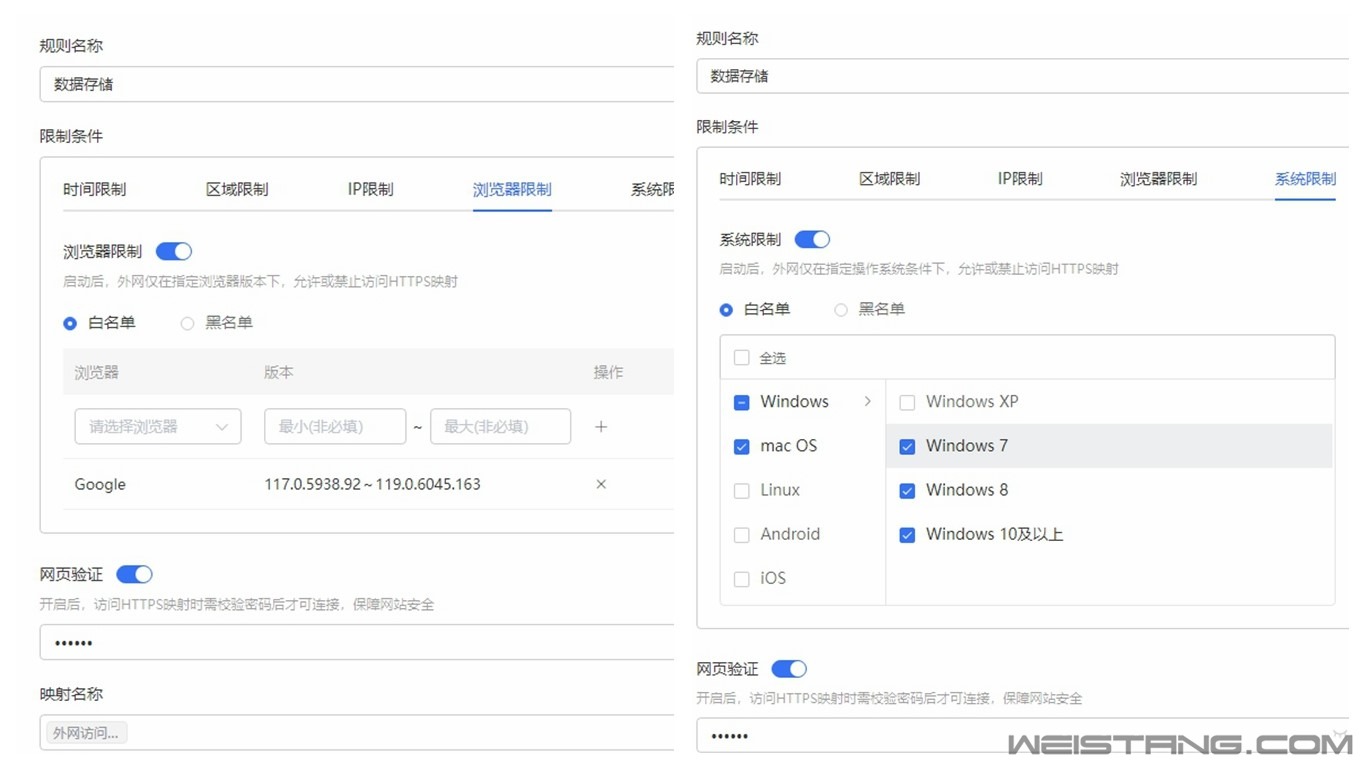Click the 外网访问... mapping name tag
The width and height of the screenshot is (1366, 768).
[86, 733]
